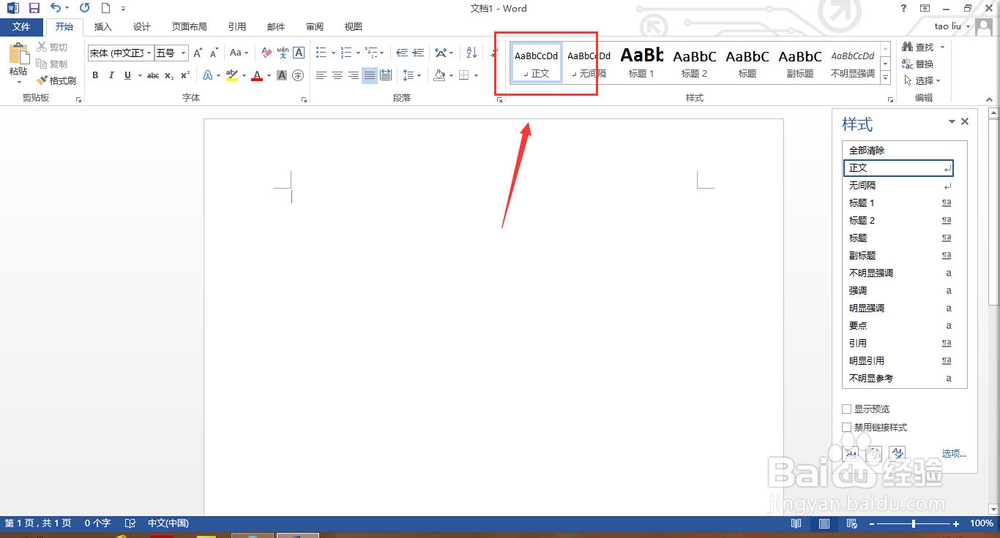The height and width of the screenshot is (538, 1000).
Task: Click distributed alignment icon
Action: [386, 75]
